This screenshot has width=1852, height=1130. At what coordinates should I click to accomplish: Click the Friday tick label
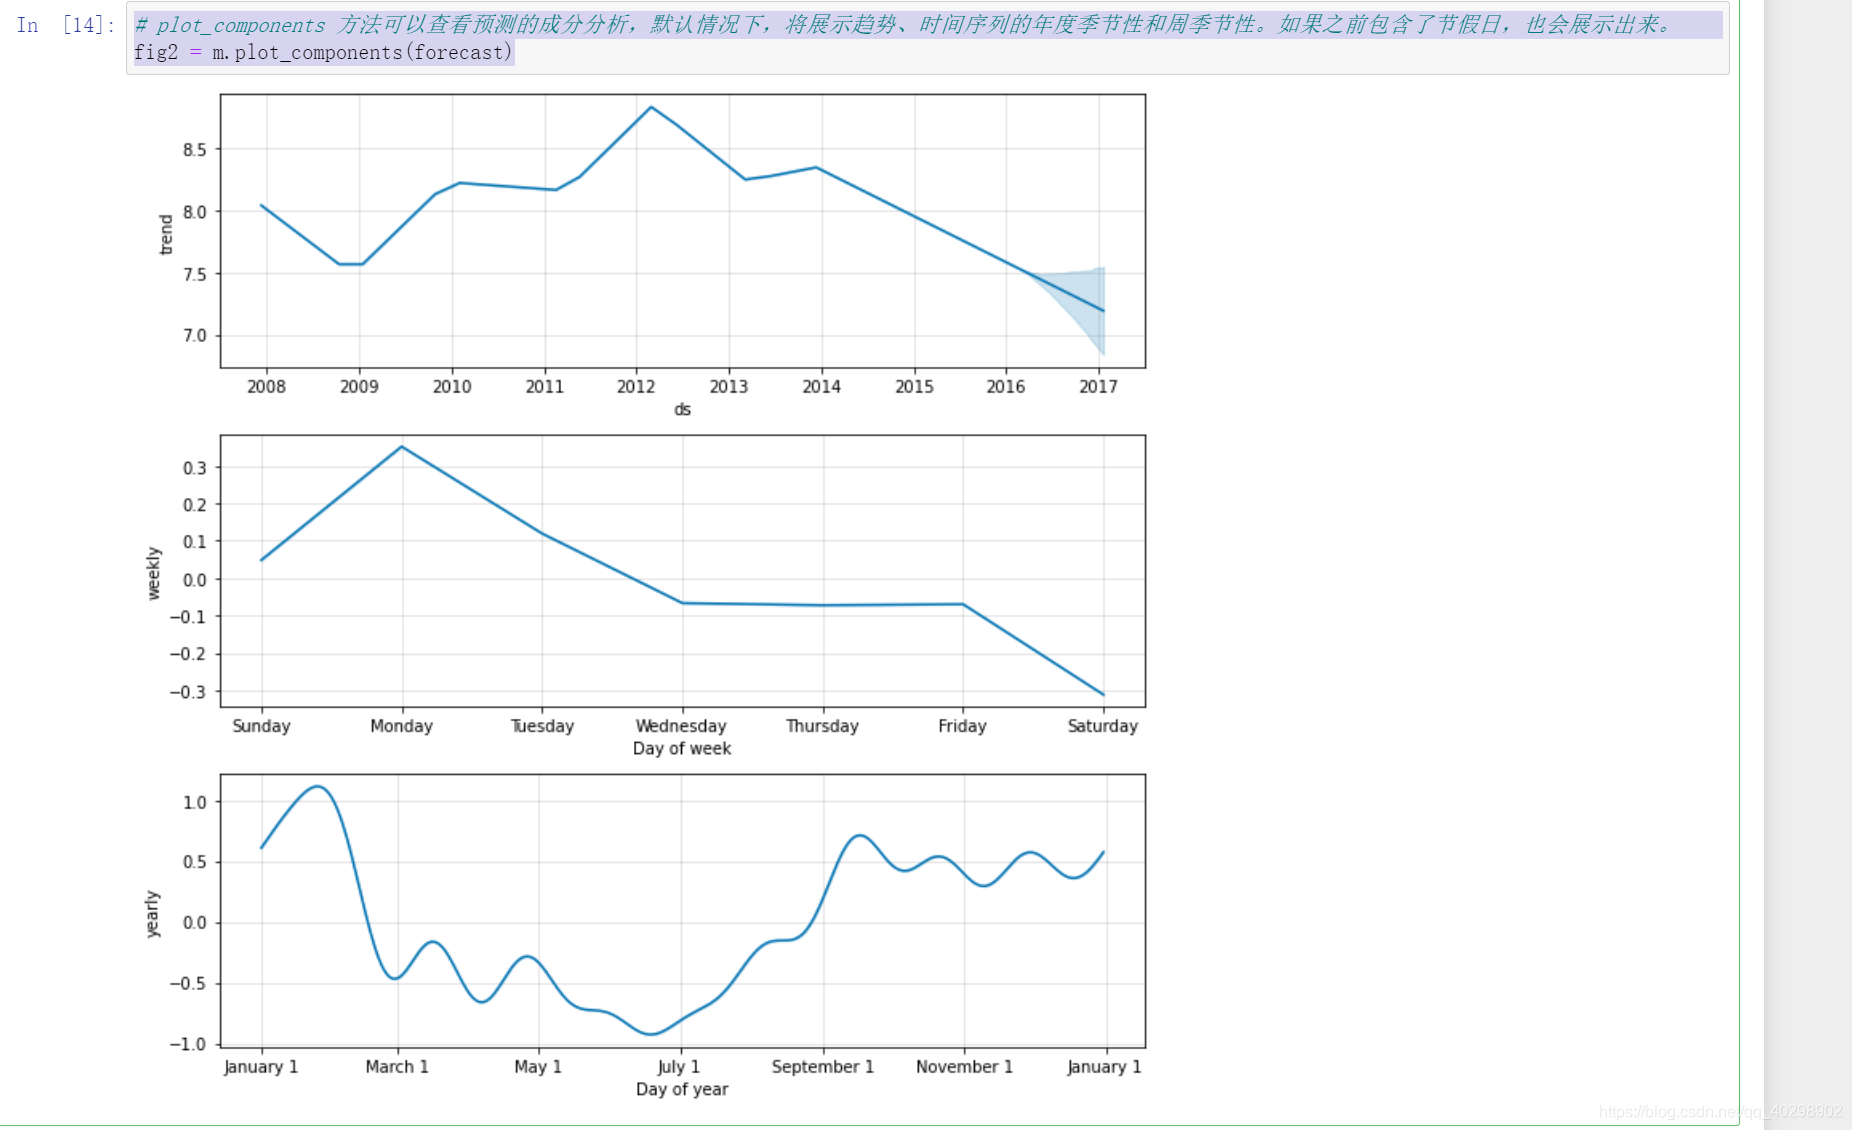tap(962, 726)
